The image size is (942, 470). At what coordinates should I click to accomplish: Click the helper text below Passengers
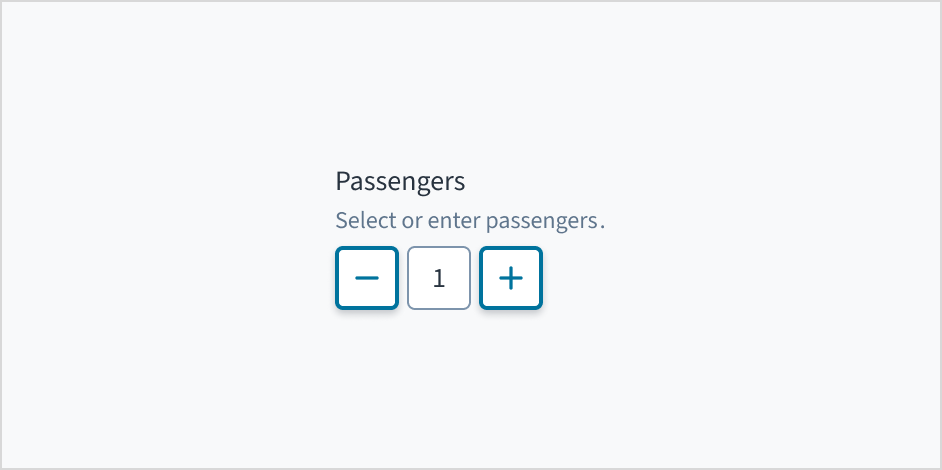coord(470,220)
